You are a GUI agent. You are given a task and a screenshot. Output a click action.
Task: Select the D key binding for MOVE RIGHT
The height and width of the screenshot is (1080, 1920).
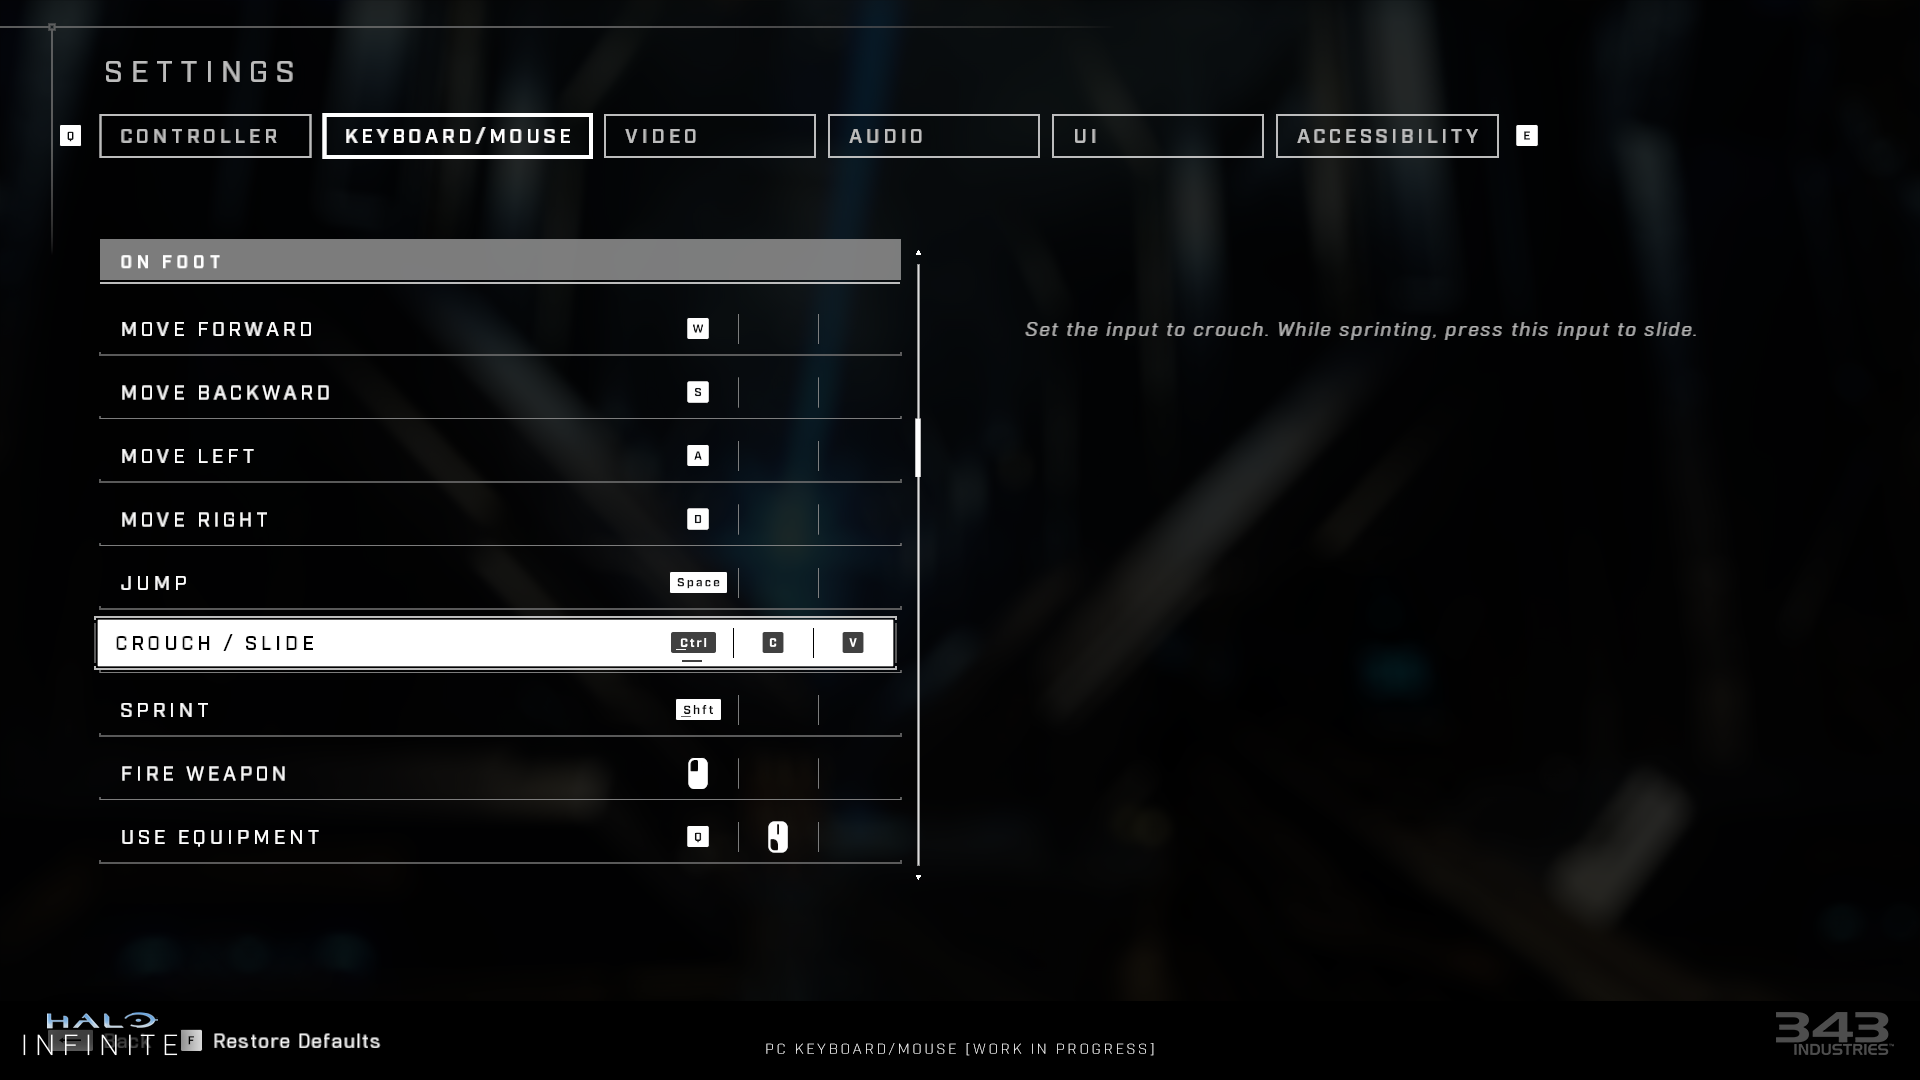[698, 518]
